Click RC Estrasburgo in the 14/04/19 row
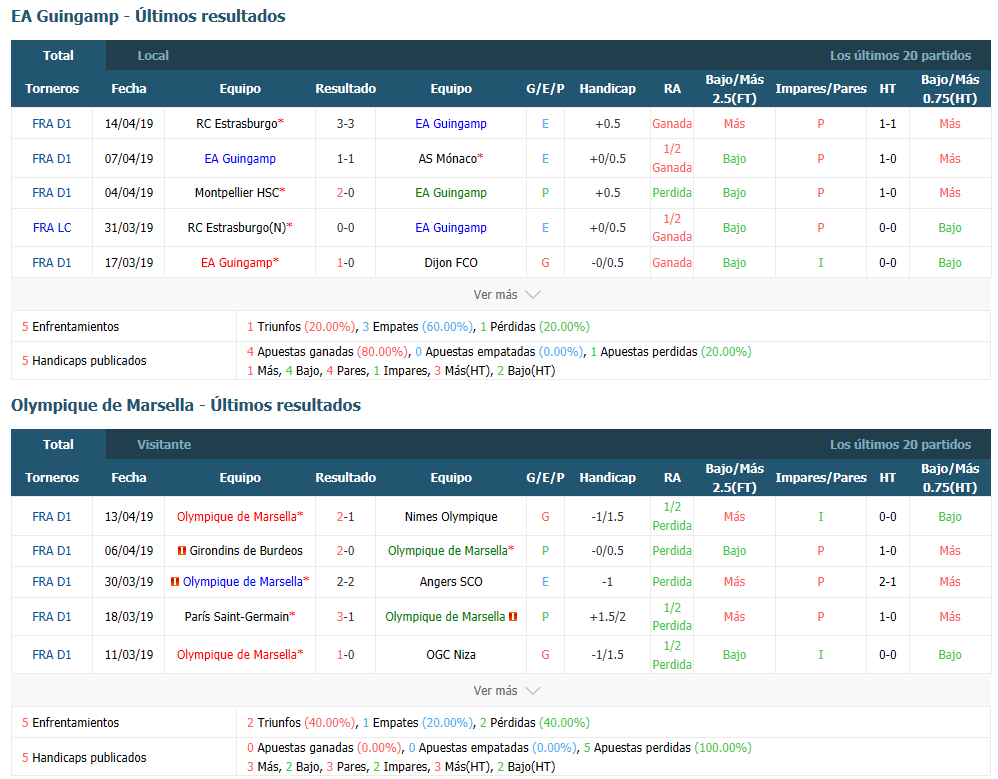 237,123
